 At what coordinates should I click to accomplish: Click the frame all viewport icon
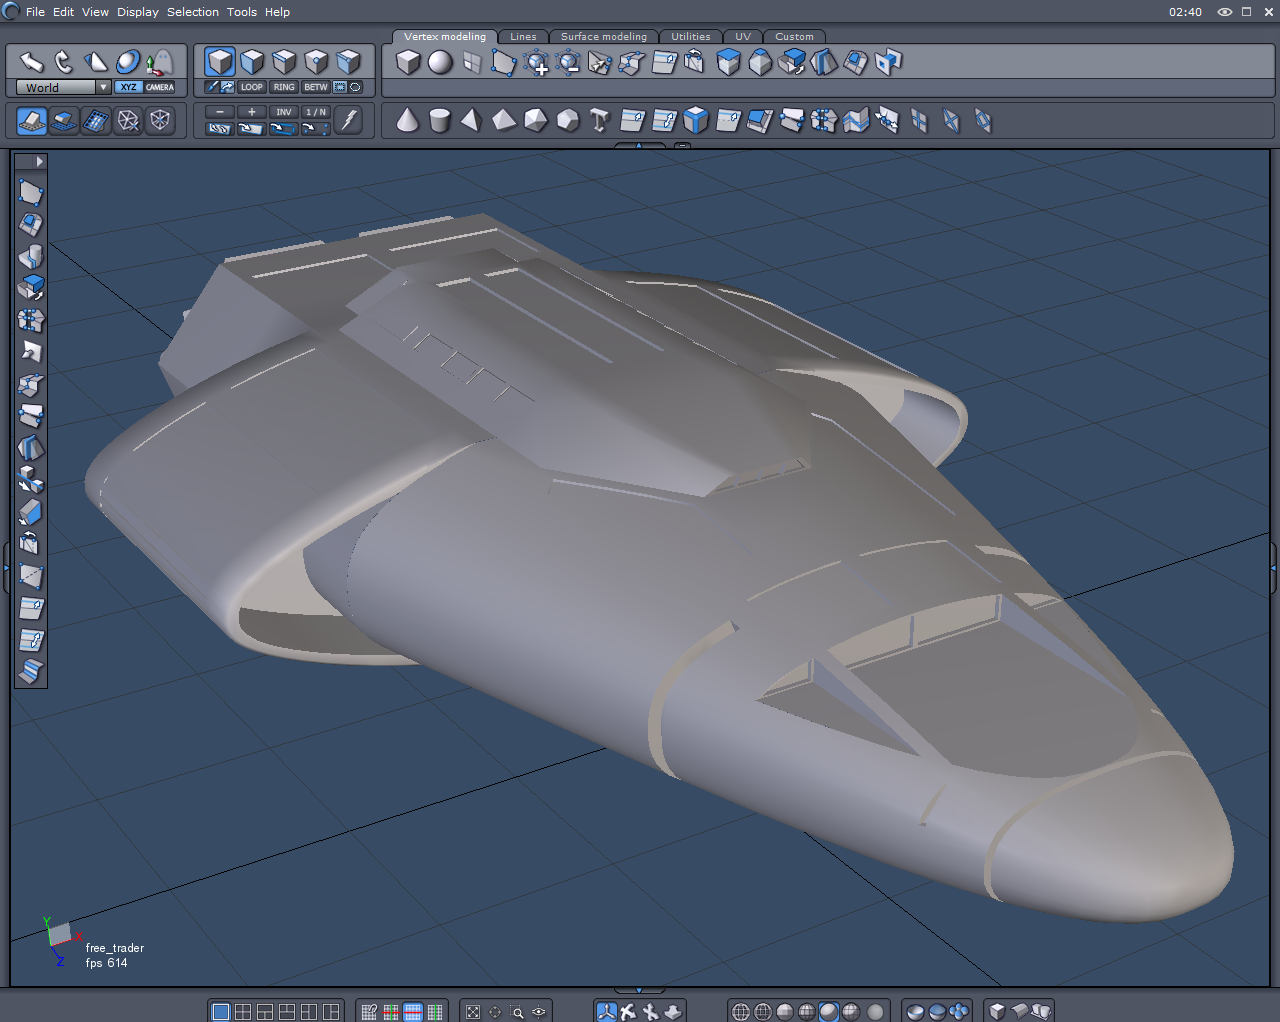pos(473,1012)
